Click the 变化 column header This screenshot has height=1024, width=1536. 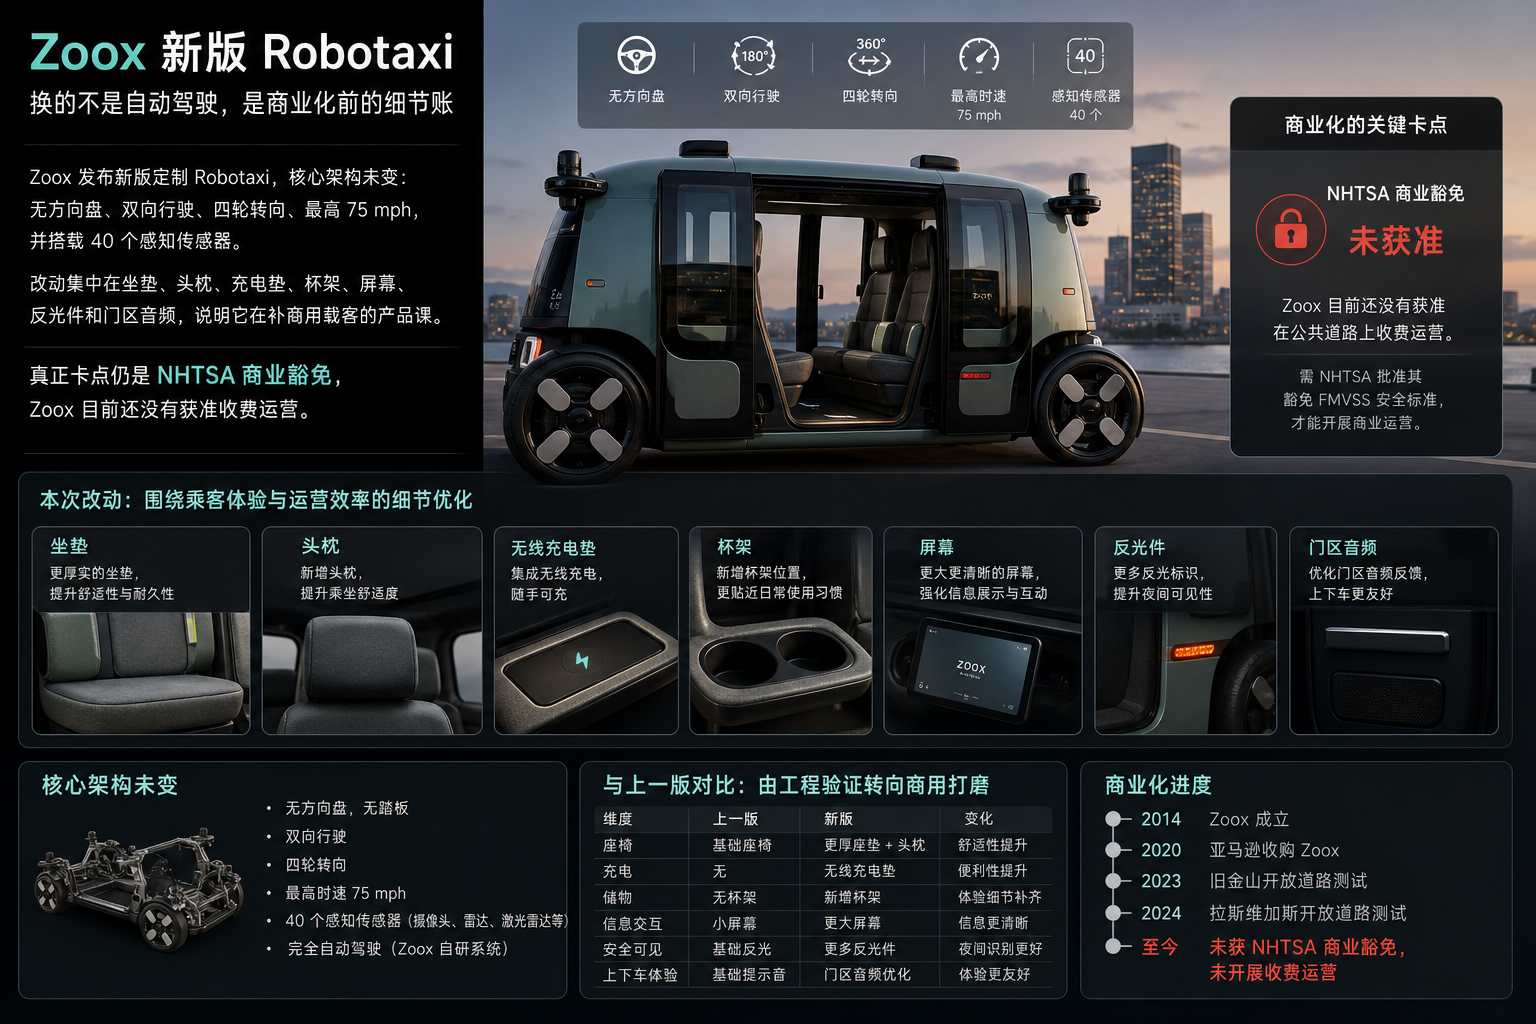[x=978, y=819]
